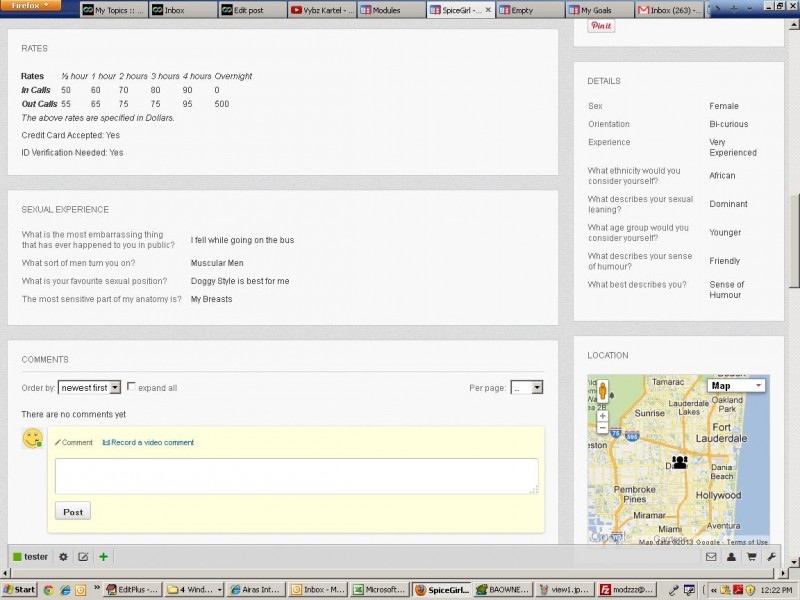
Task: Open the Windows Start menu
Action: [x=19, y=590]
